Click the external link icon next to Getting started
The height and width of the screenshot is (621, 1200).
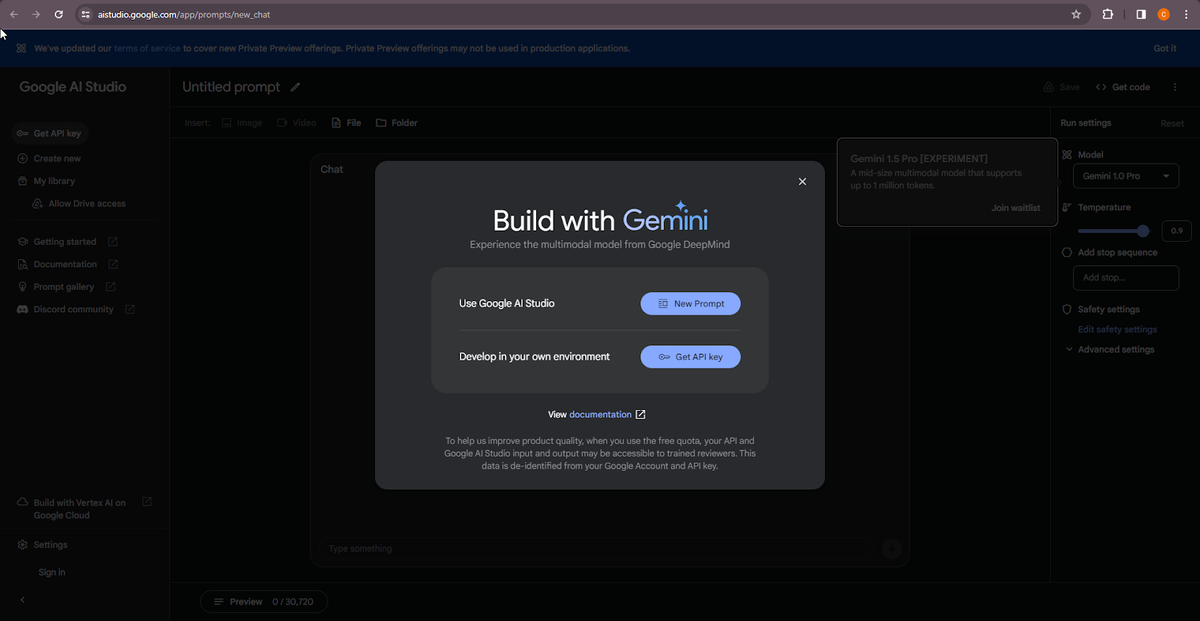pos(112,242)
